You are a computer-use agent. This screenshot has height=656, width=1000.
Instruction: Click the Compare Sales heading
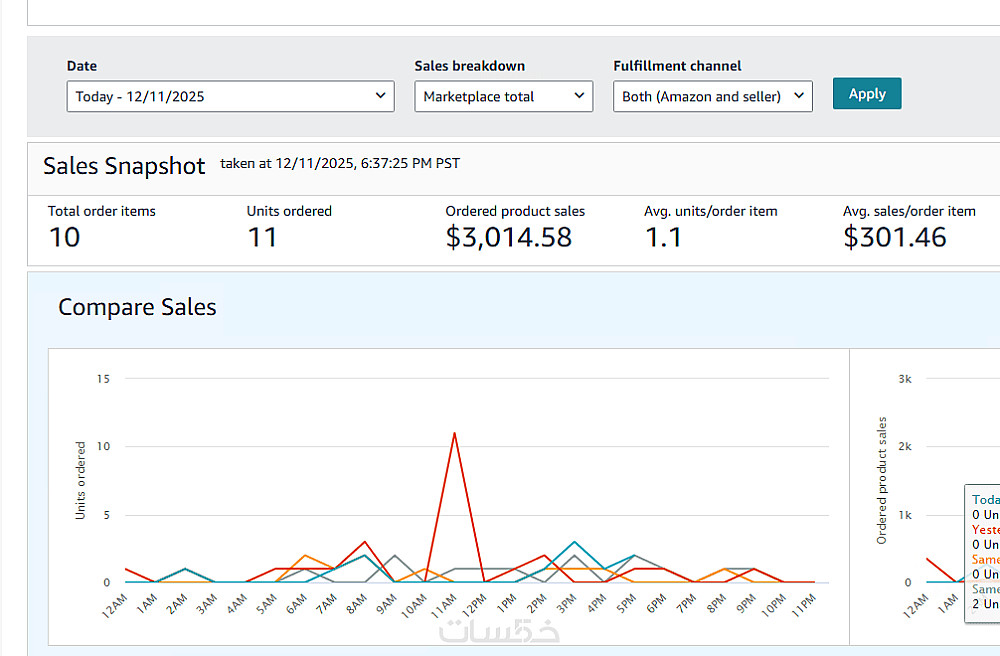point(137,307)
